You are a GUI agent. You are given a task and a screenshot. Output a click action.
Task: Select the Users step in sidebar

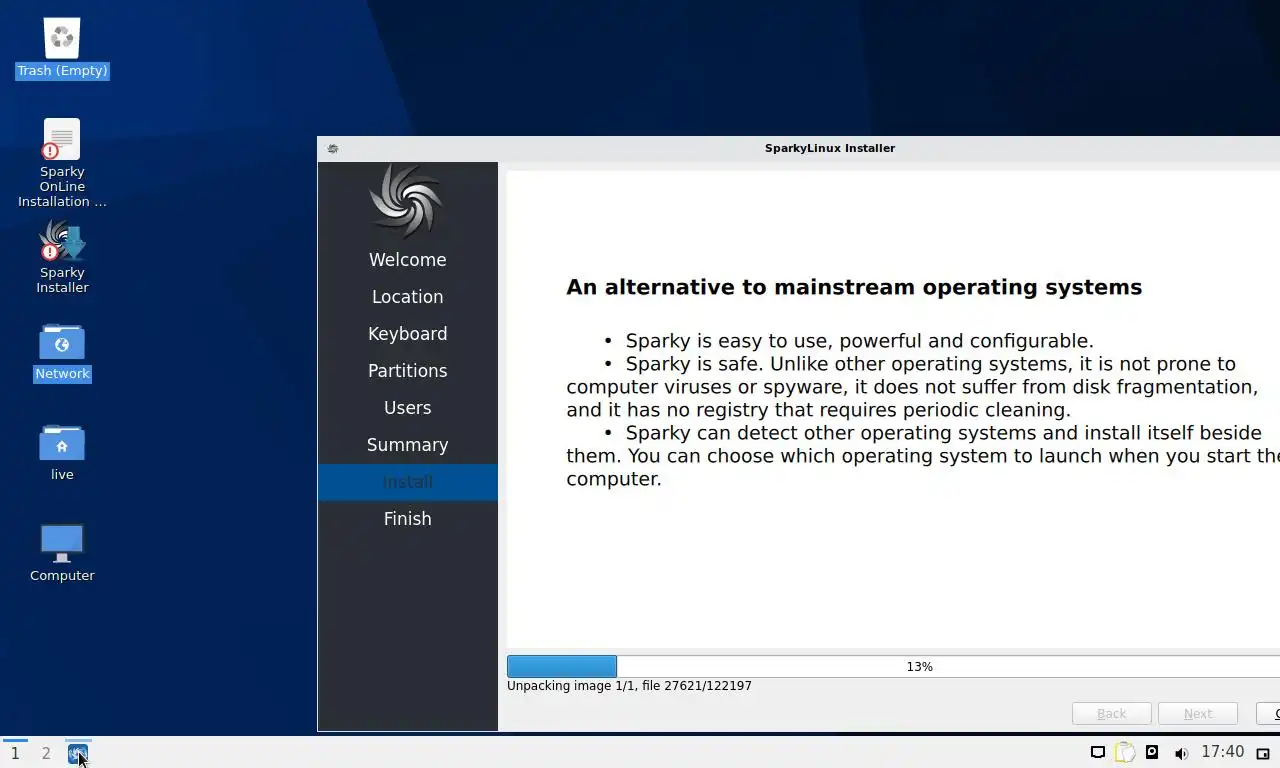coord(407,408)
